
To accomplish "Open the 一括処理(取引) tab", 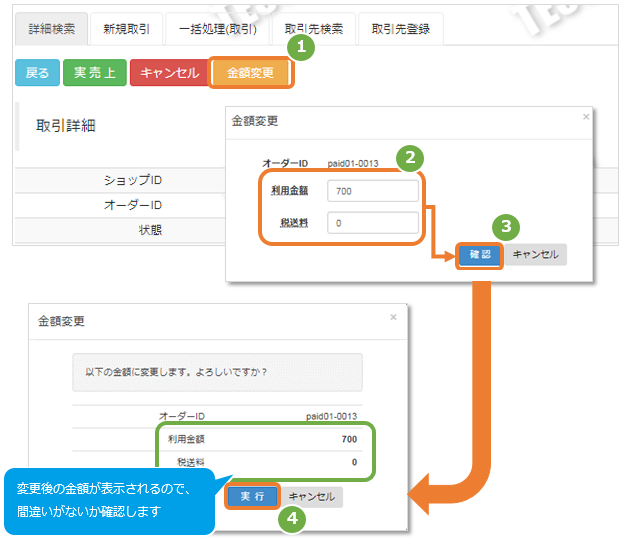I will coord(218,29).
